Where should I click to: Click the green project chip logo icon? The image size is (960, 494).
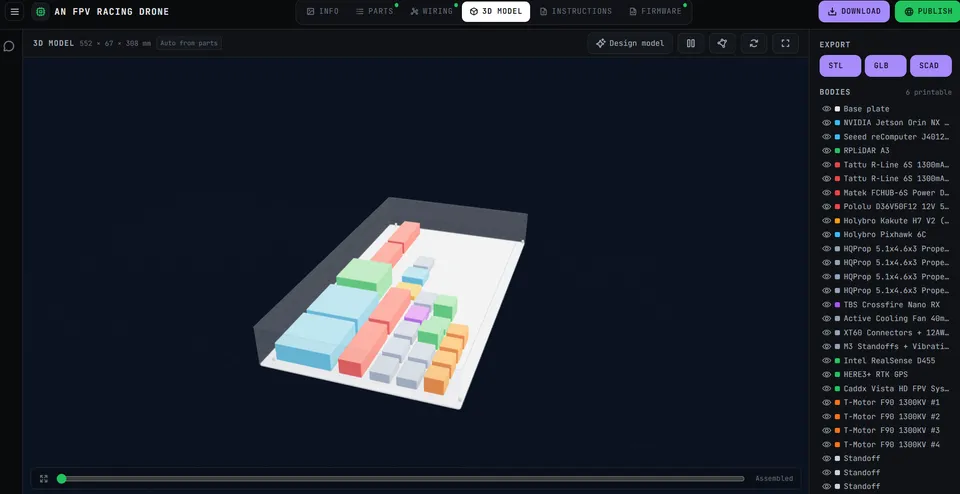click(x=40, y=12)
